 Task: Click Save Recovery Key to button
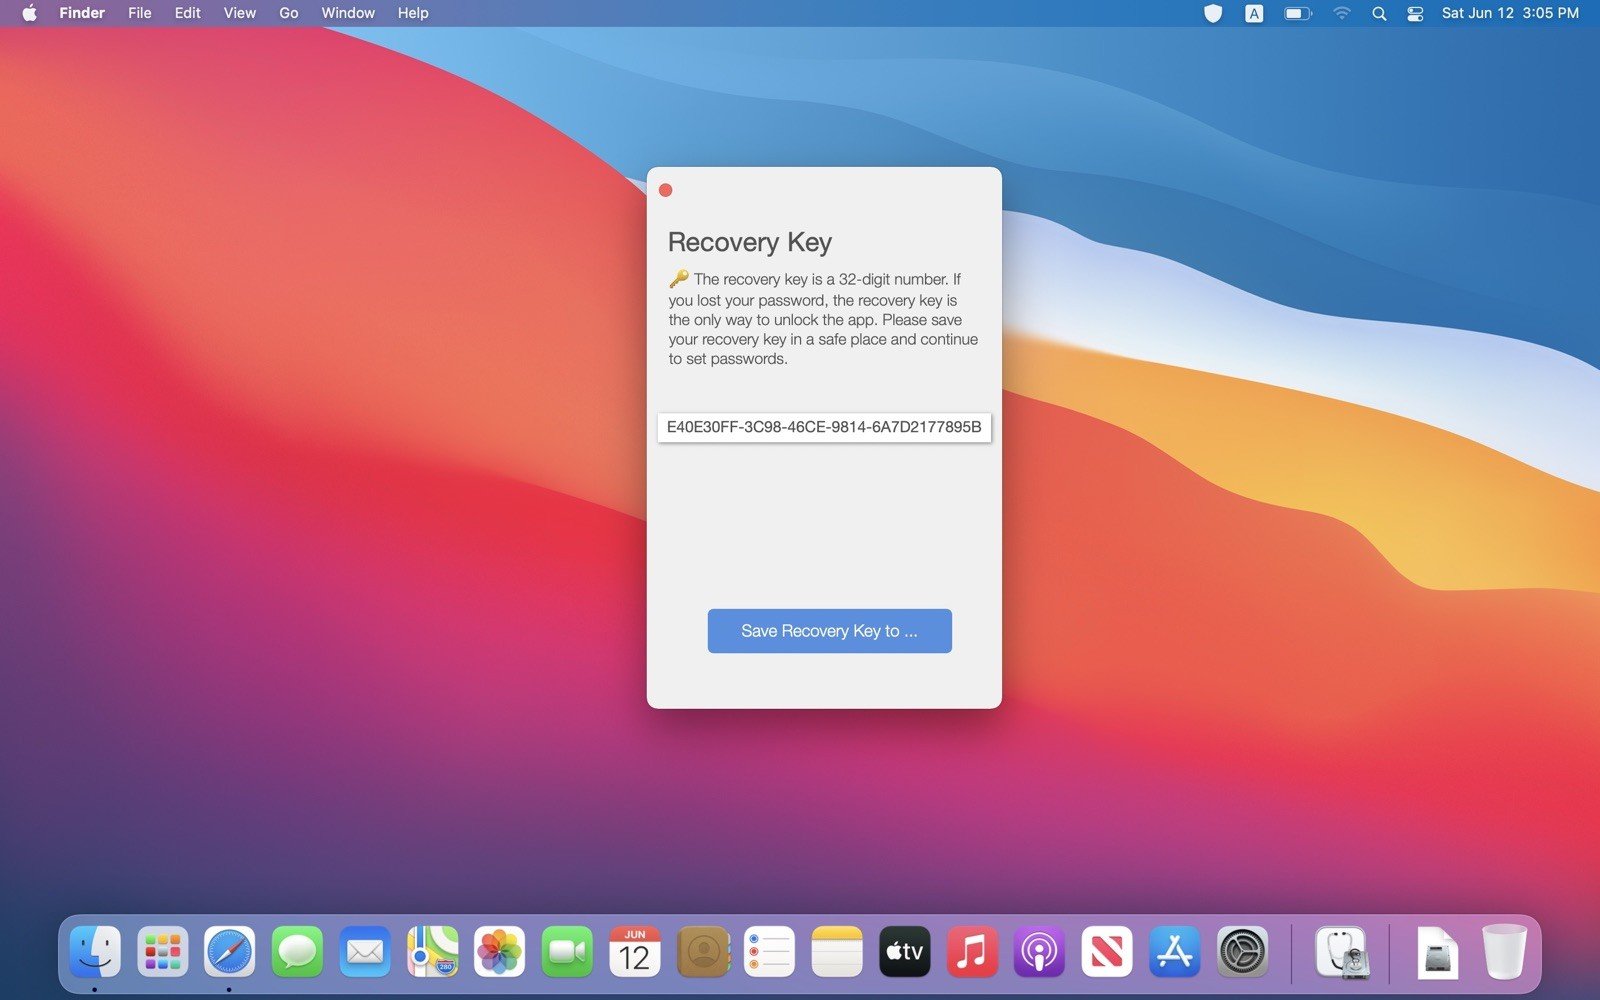pyautogui.click(x=829, y=631)
